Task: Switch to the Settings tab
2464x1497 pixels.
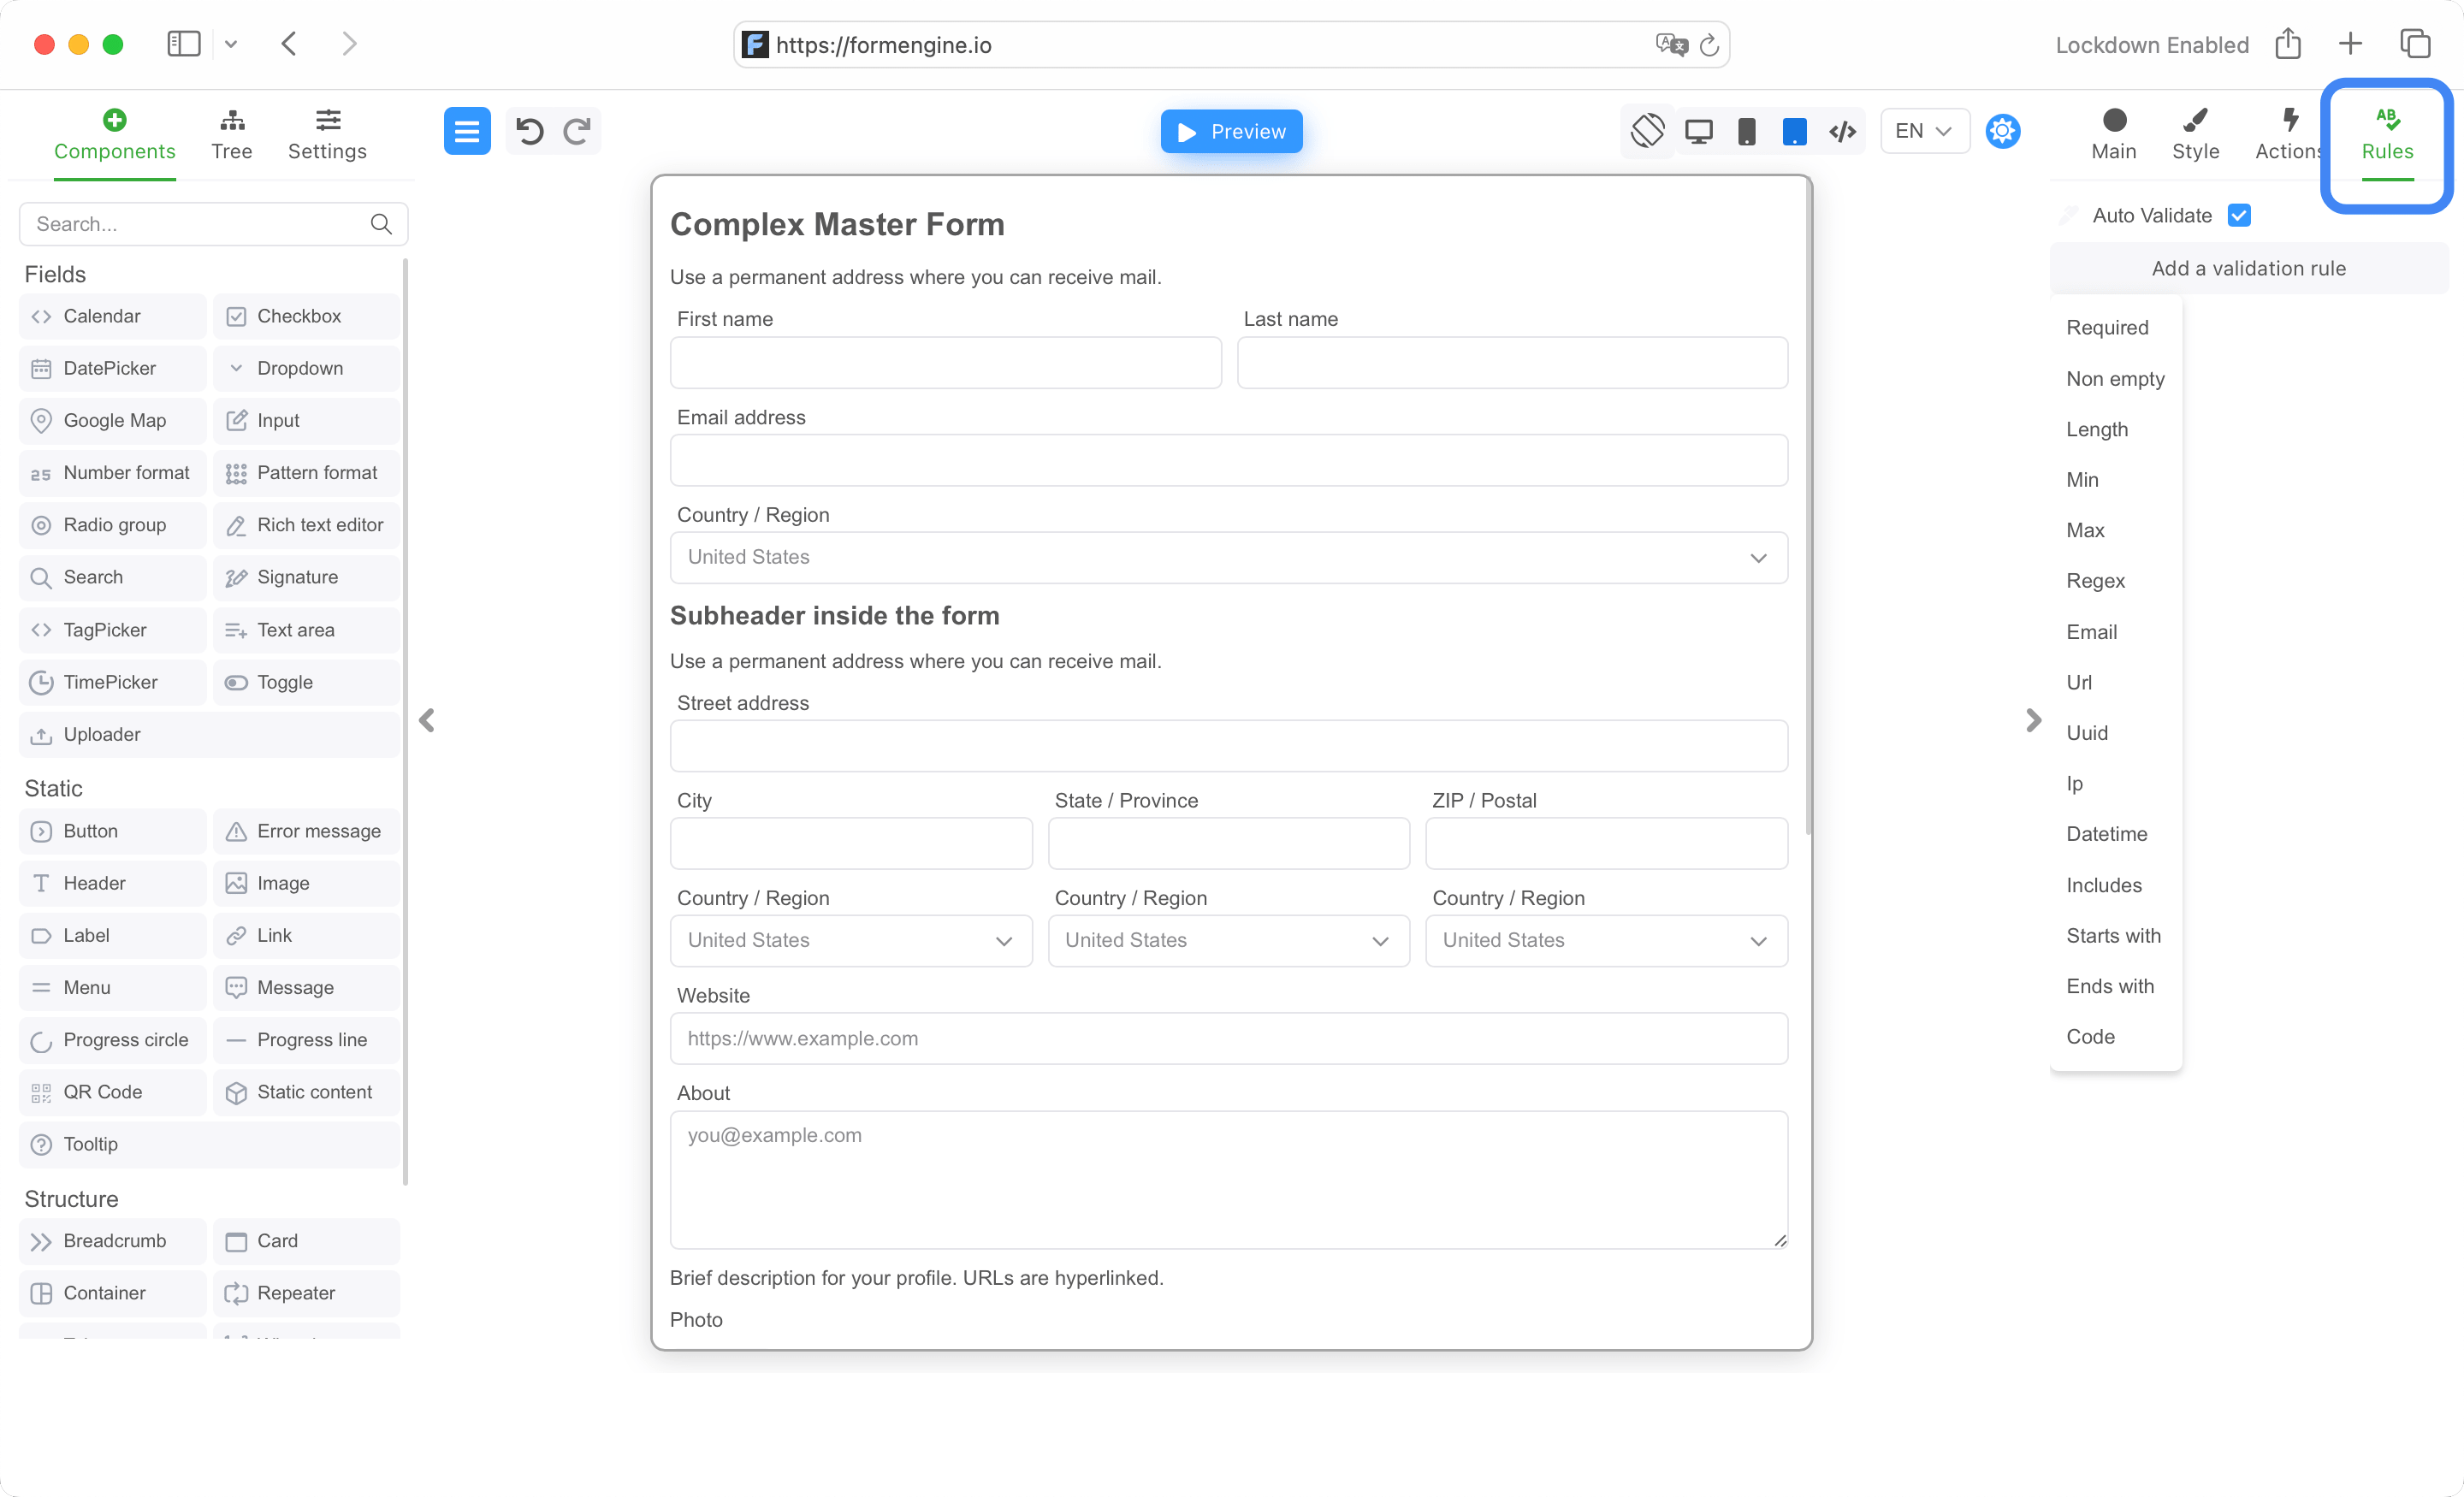Action: pos(328,135)
